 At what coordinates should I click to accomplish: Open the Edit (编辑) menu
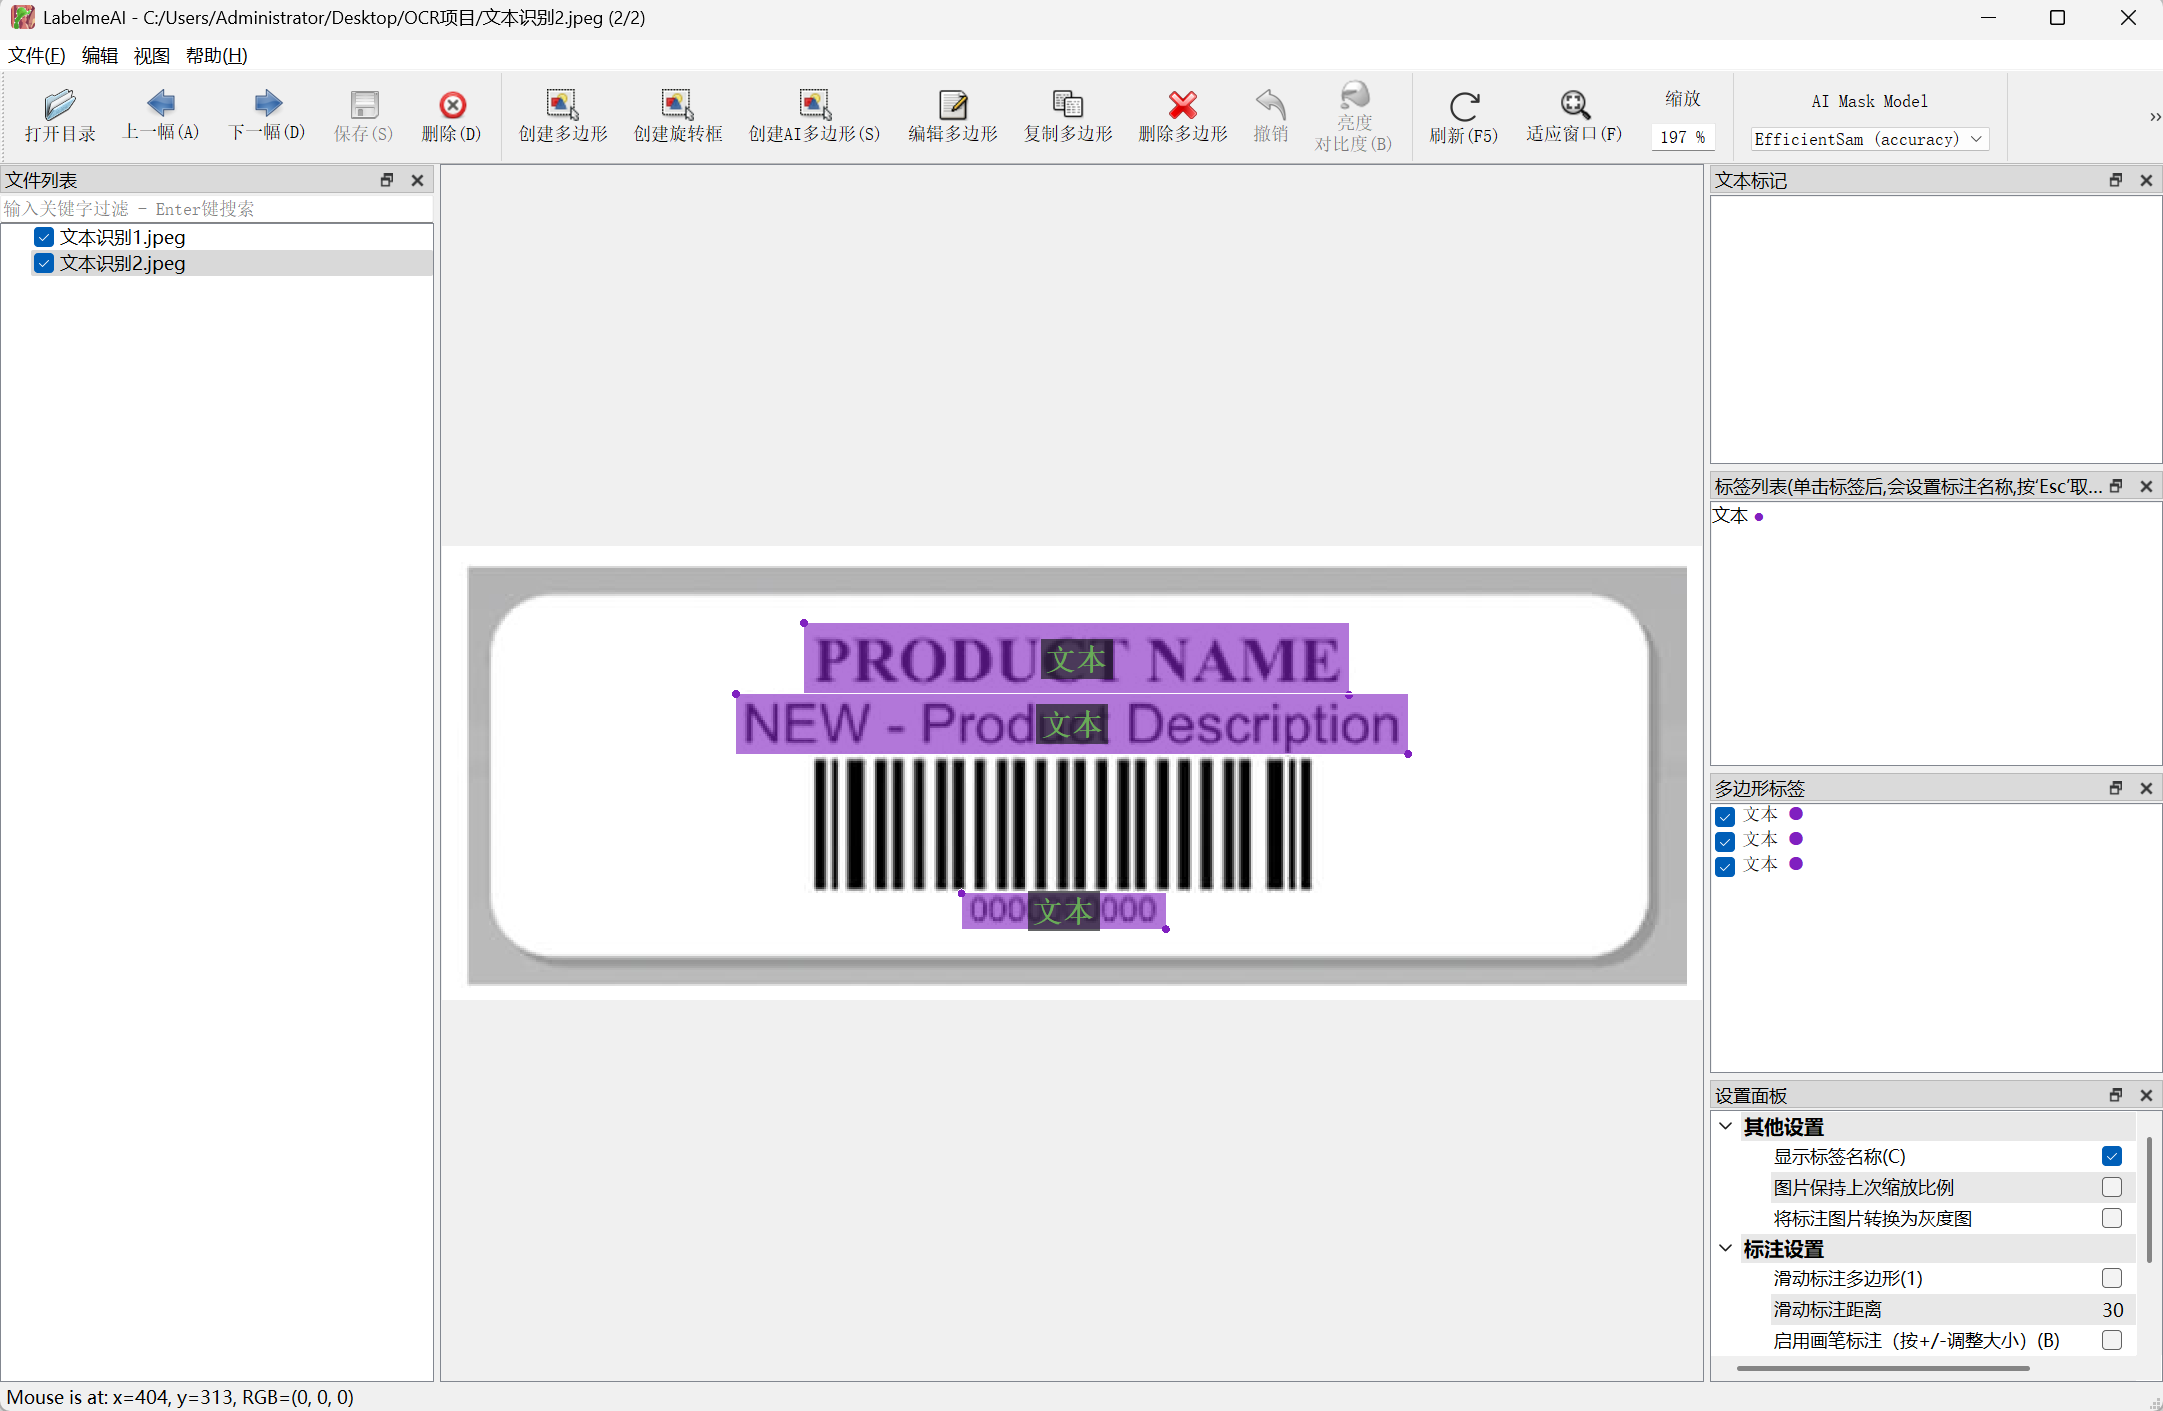coord(100,56)
